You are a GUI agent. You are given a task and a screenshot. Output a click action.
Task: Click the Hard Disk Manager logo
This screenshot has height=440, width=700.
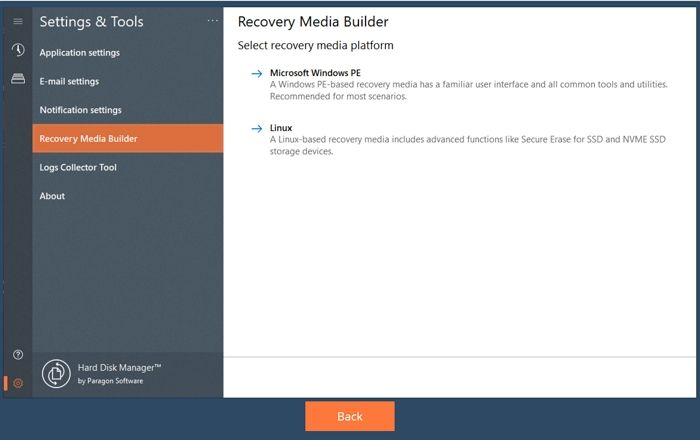point(55,373)
